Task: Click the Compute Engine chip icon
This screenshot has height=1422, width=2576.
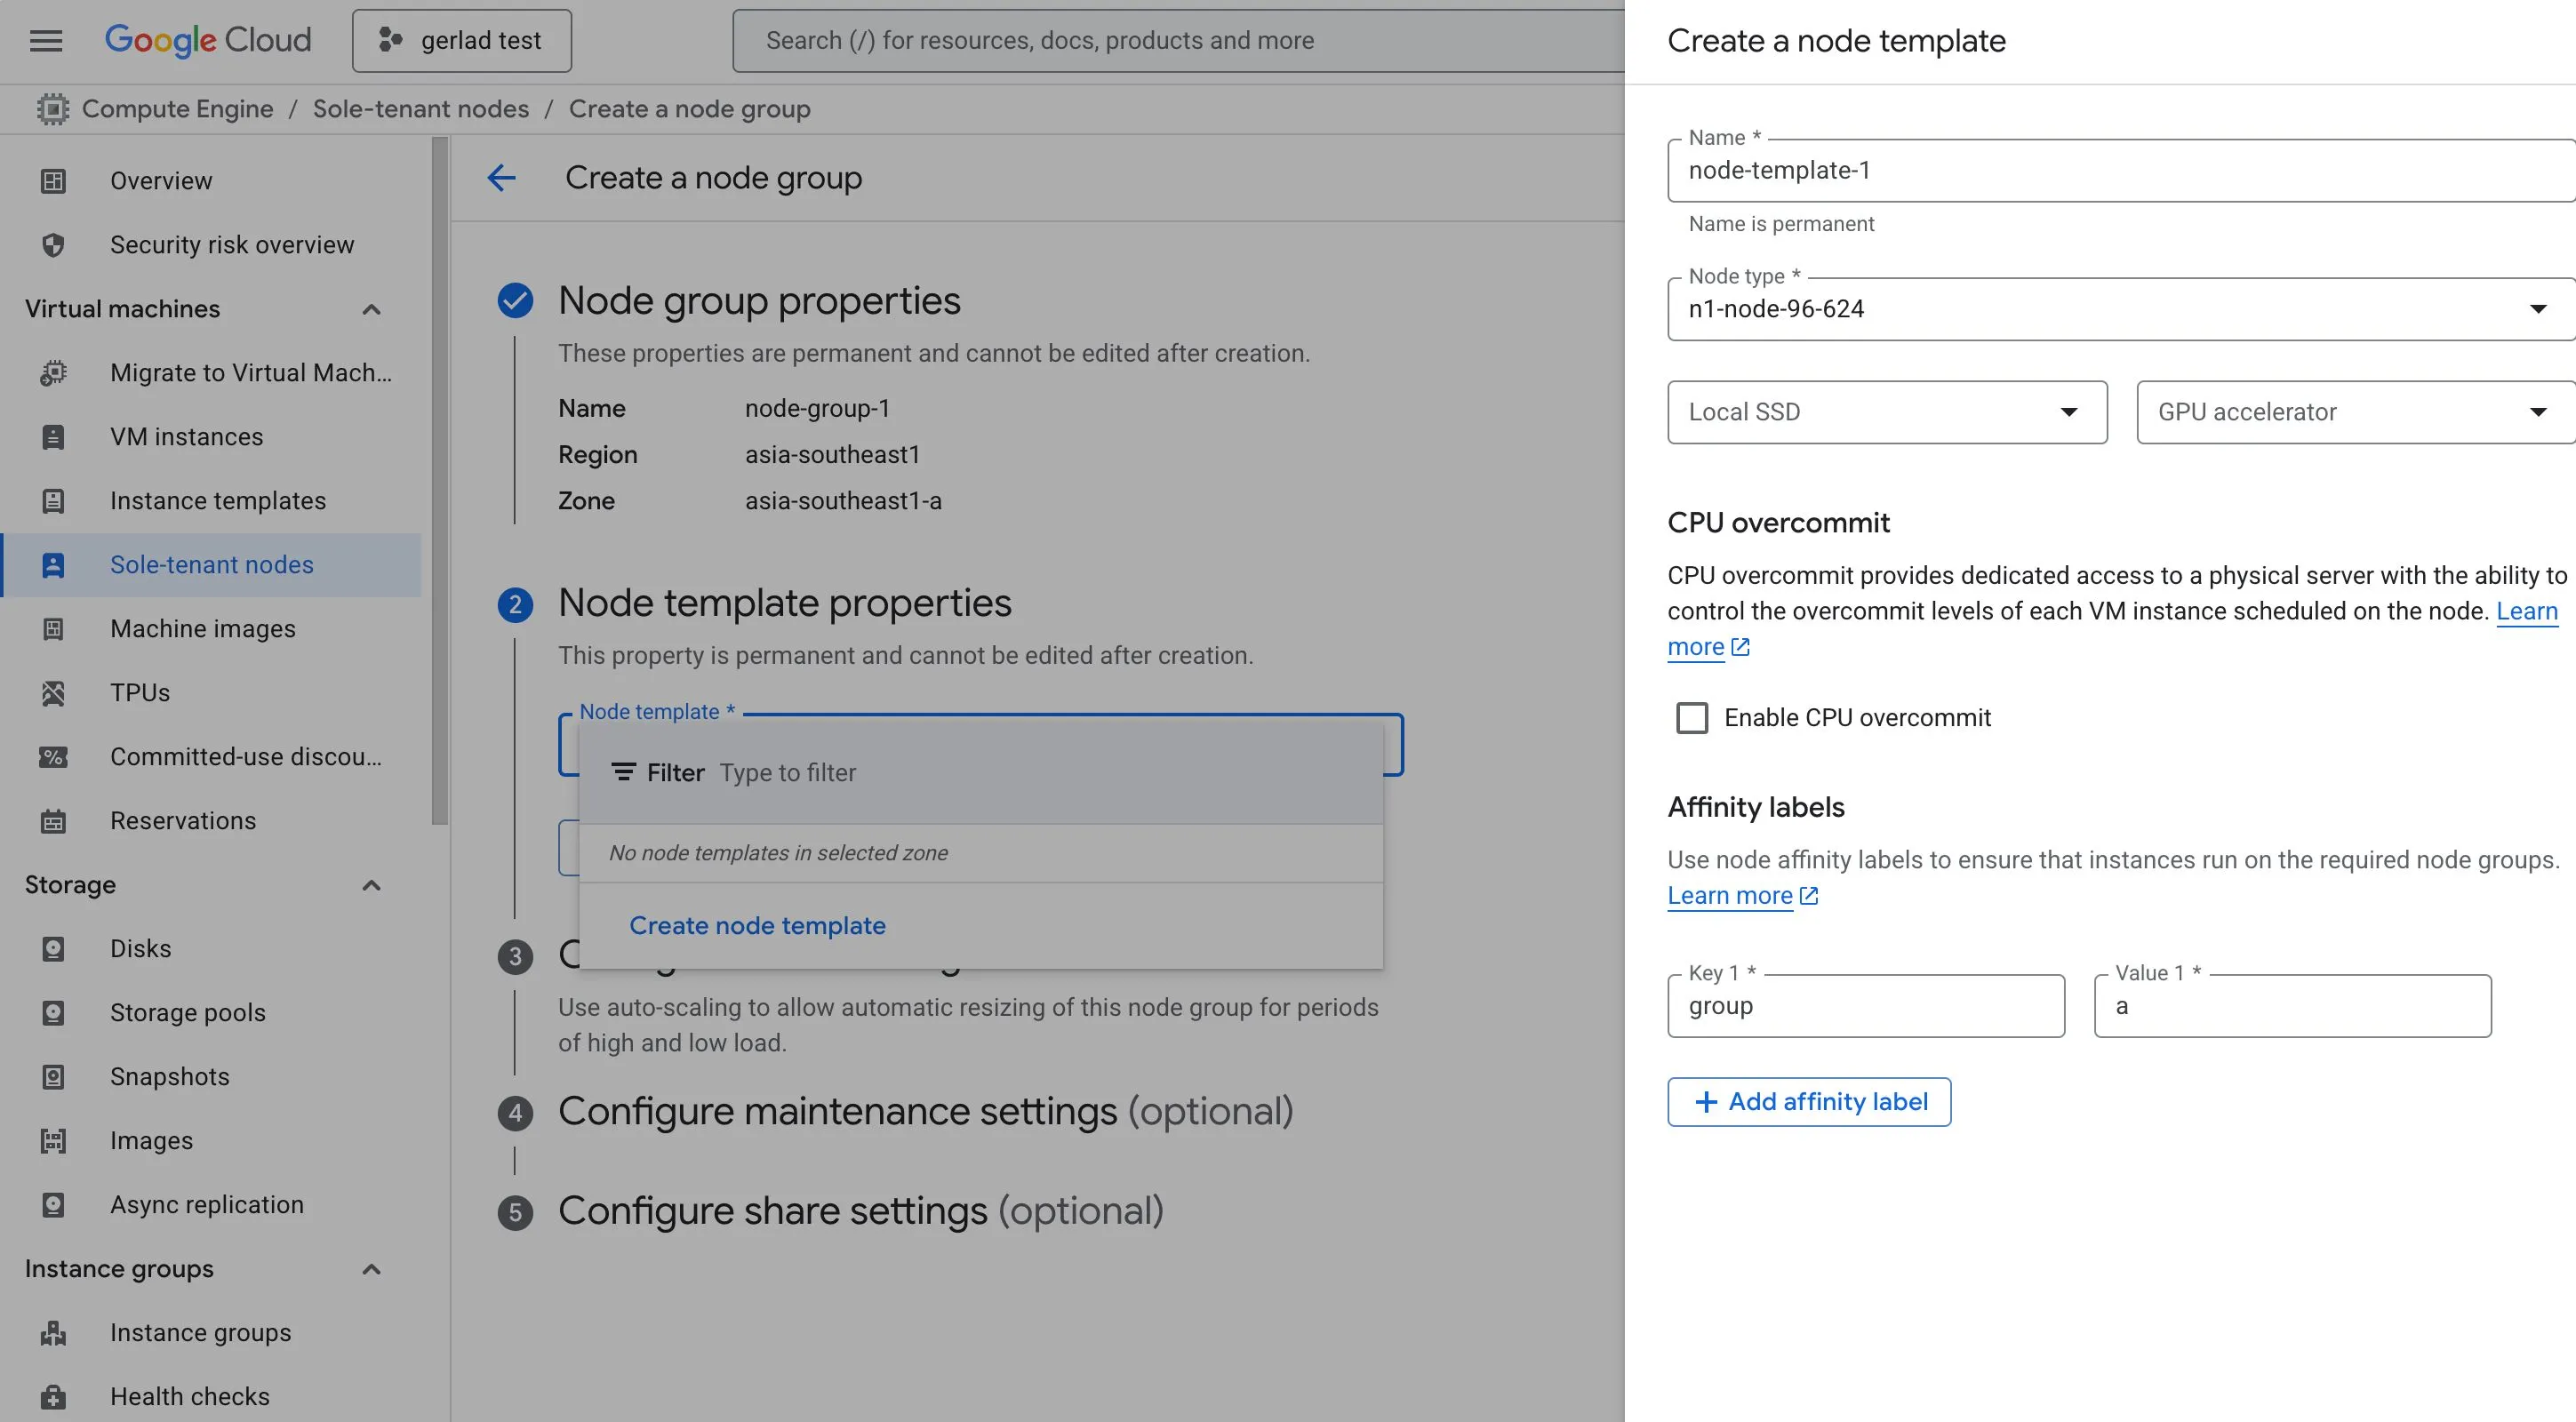Action: [x=53, y=109]
